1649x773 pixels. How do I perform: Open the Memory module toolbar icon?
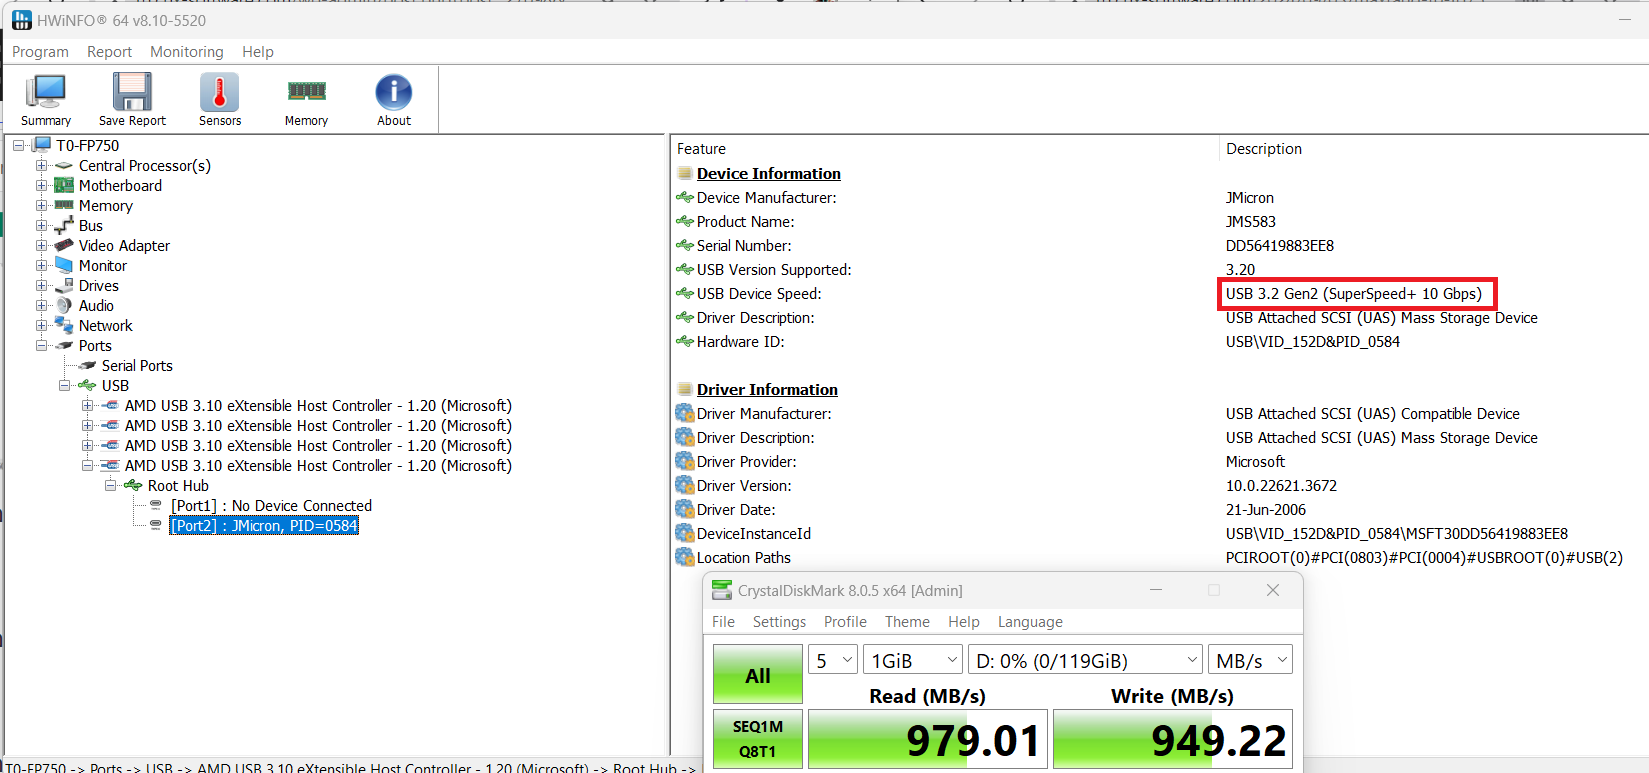(306, 92)
